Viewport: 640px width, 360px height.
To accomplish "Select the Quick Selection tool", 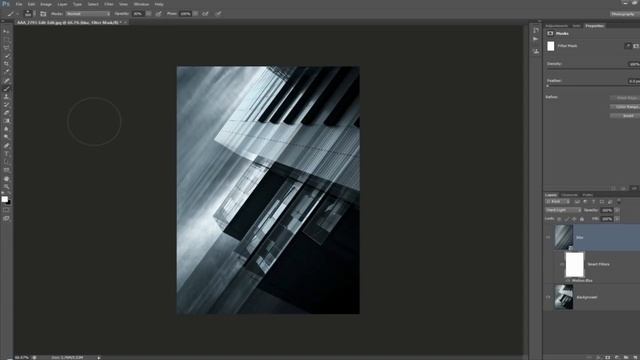I will [x=6, y=56].
